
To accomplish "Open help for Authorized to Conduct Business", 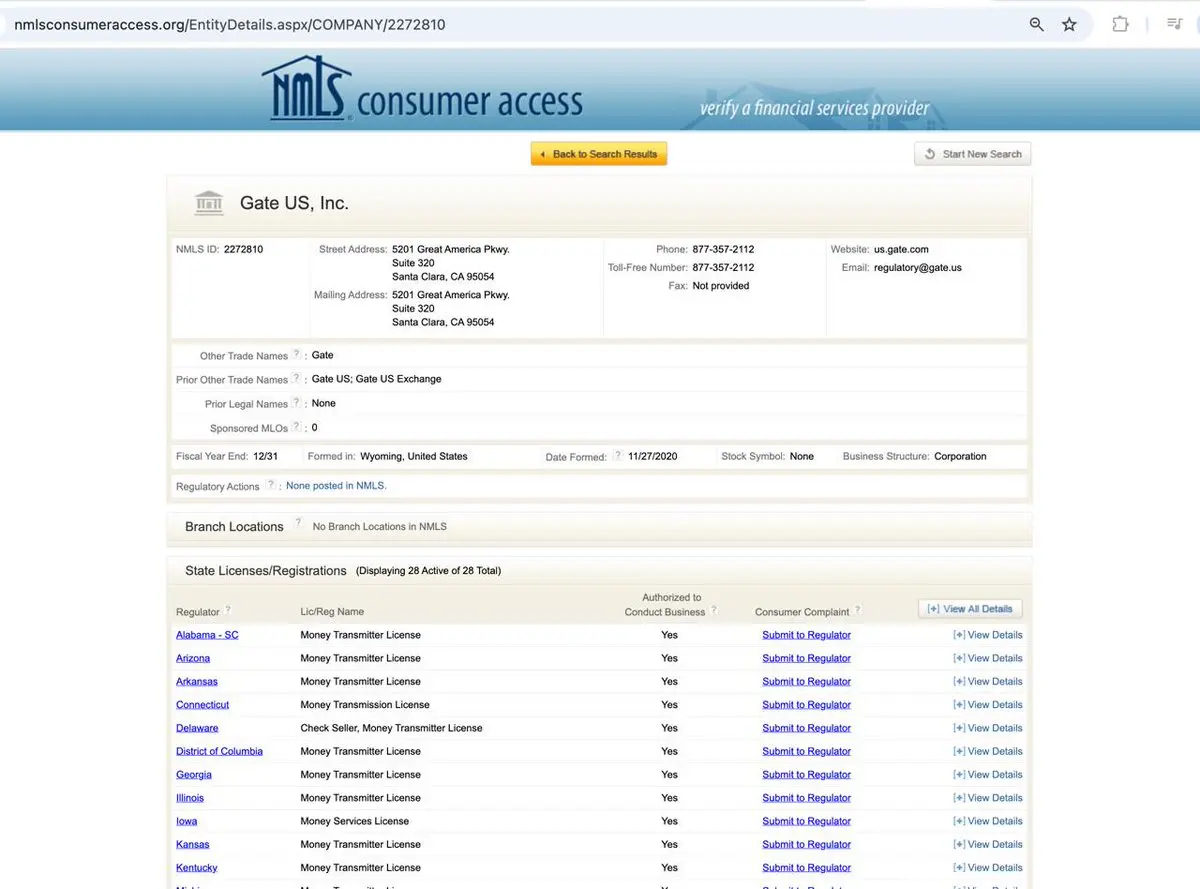I will (714, 610).
